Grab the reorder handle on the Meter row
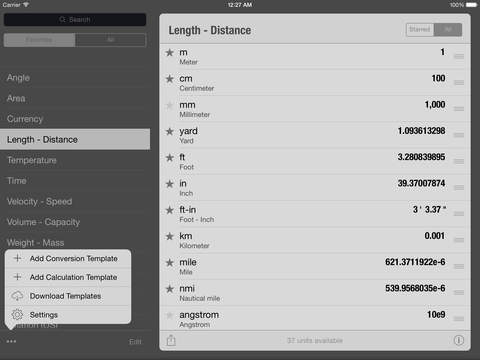The height and width of the screenshot is (360, 480). click(x=459, y=56)
